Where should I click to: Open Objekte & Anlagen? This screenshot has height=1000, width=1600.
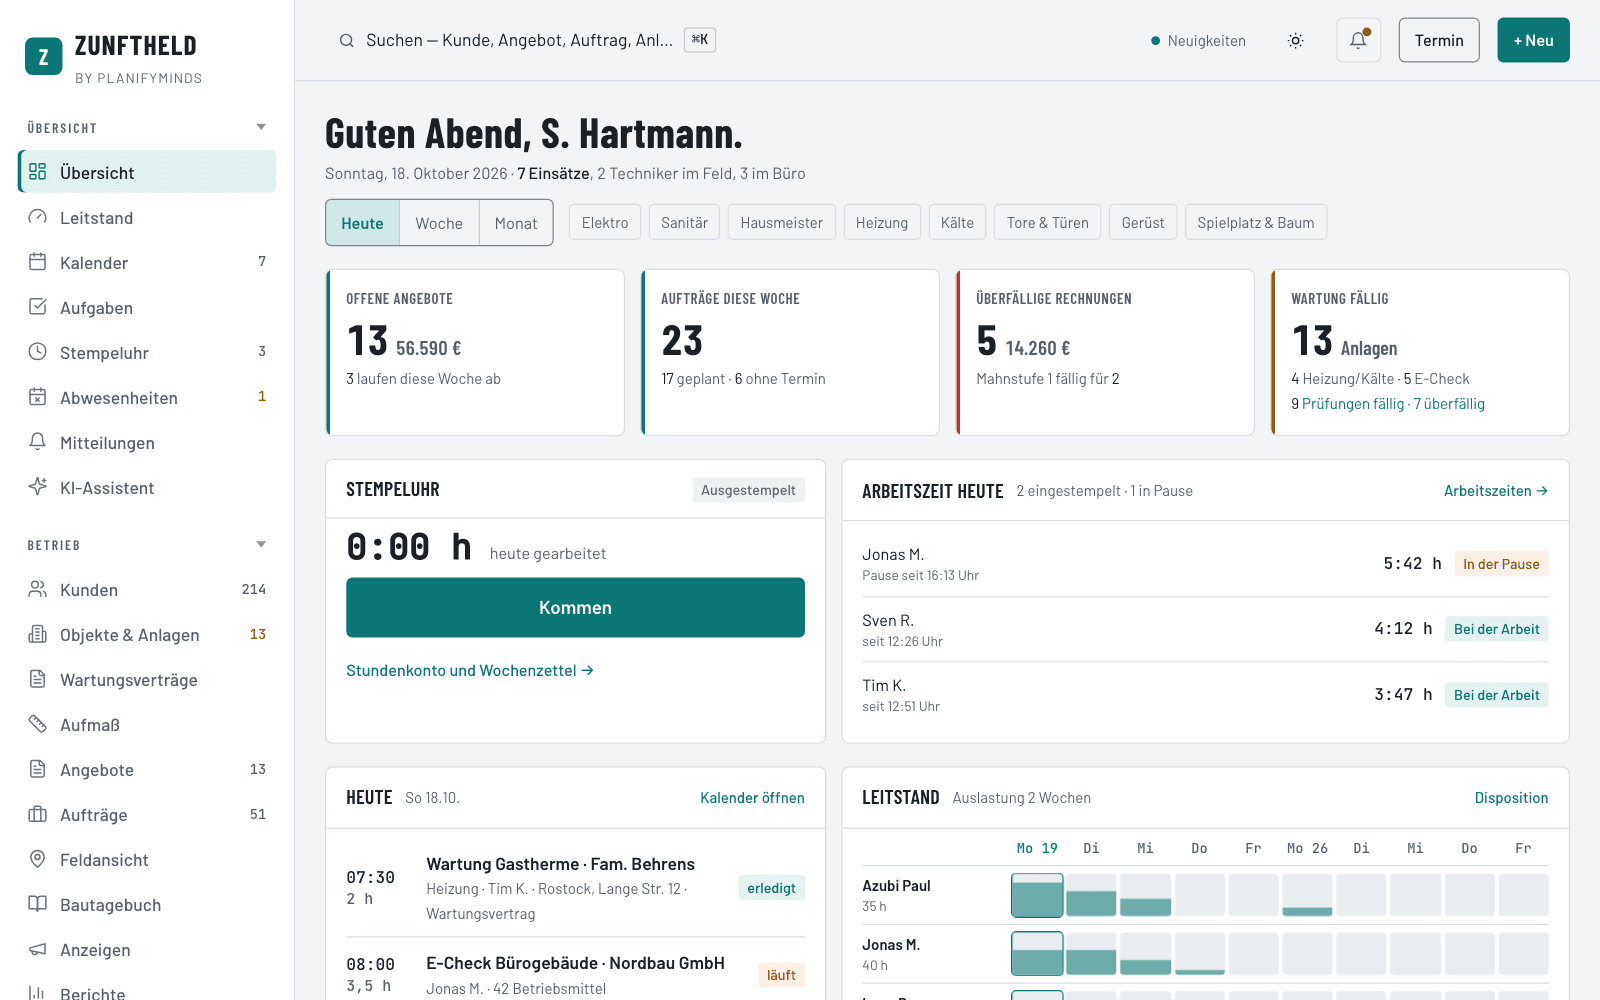147,635
